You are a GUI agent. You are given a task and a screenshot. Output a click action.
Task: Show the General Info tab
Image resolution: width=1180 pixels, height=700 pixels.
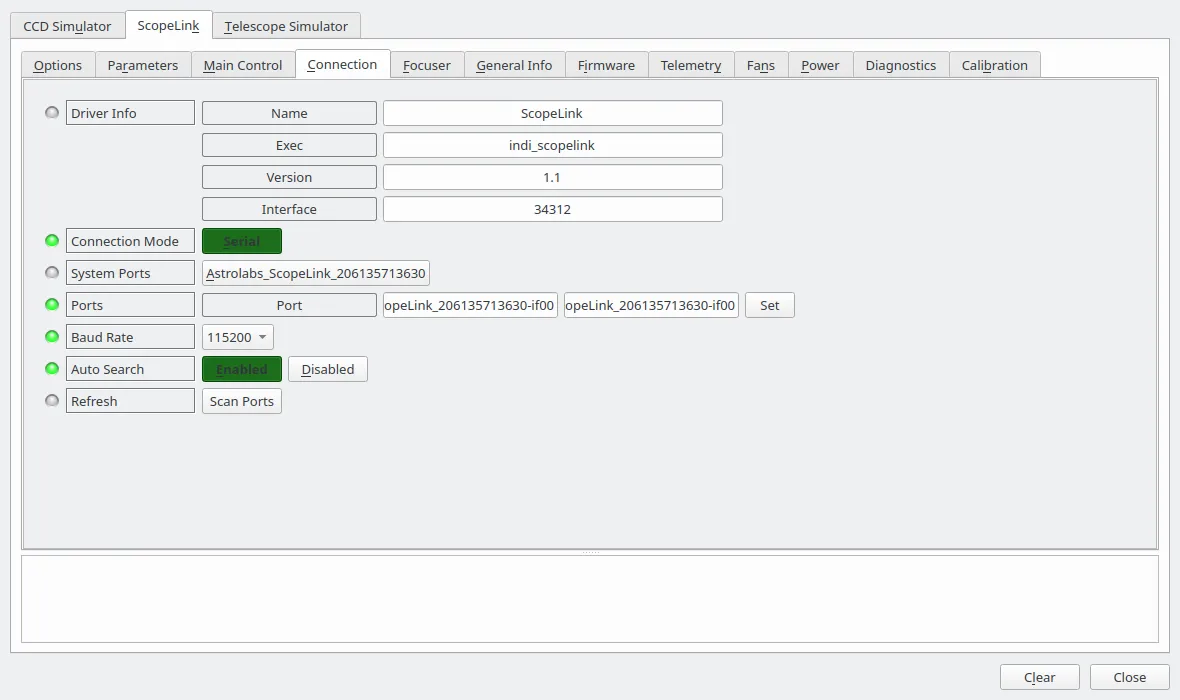coord(515,65)
